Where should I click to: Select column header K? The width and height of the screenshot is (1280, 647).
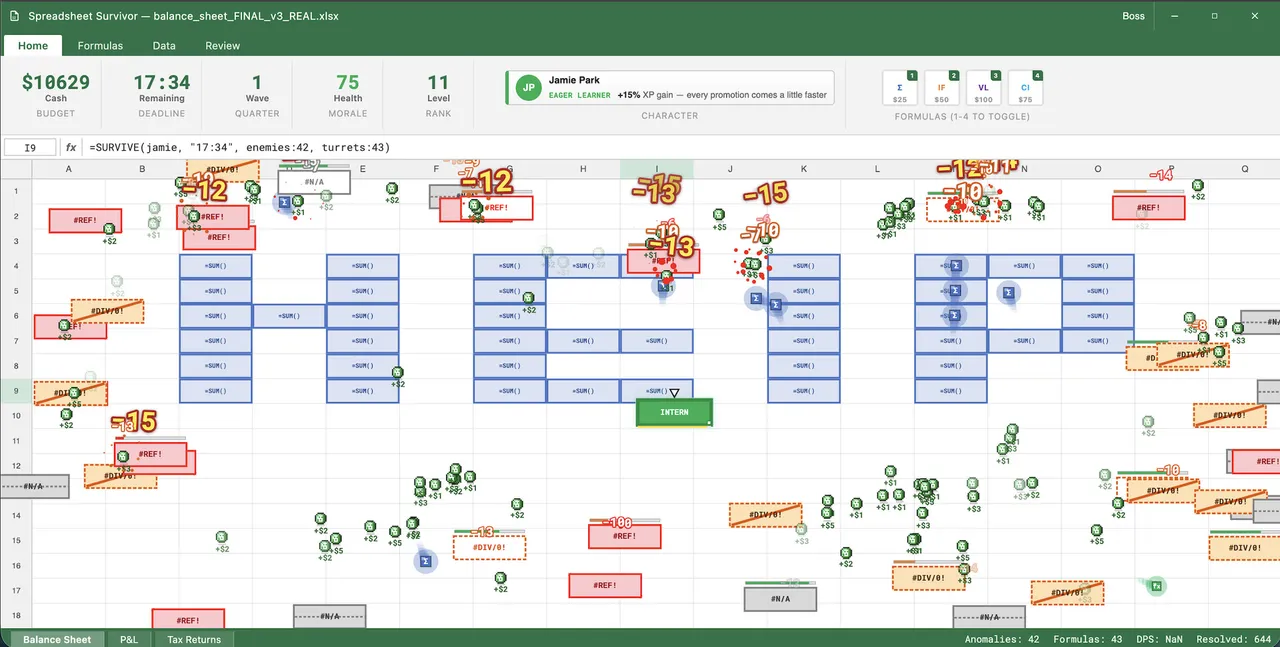pos(804,169)
